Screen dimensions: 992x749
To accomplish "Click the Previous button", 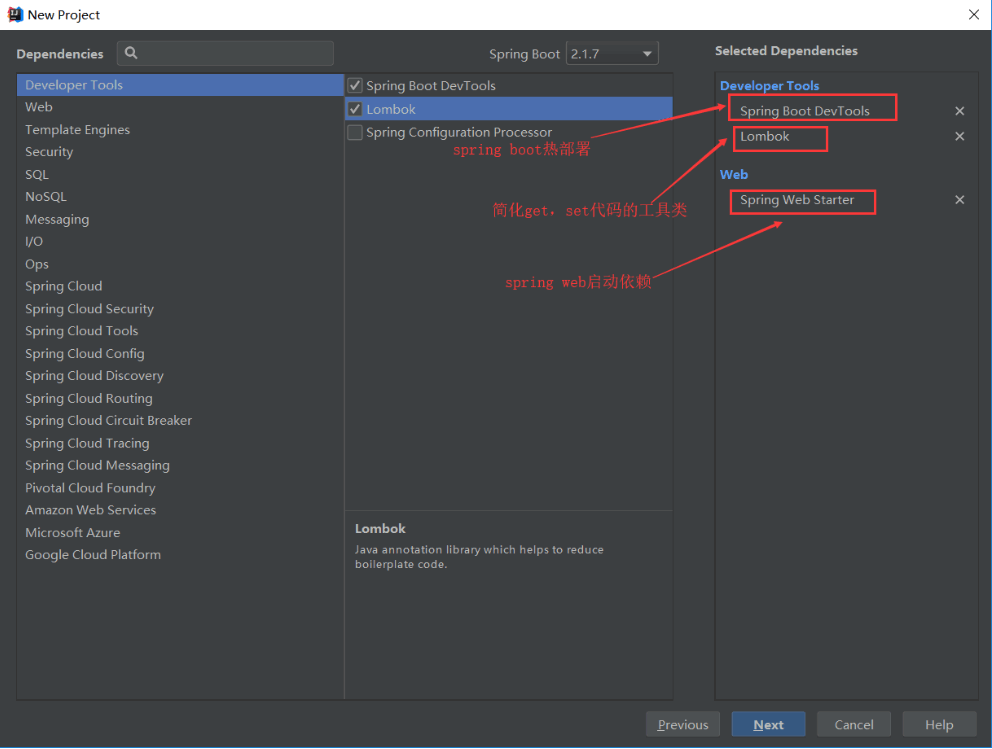I will [x=683, y=724].
